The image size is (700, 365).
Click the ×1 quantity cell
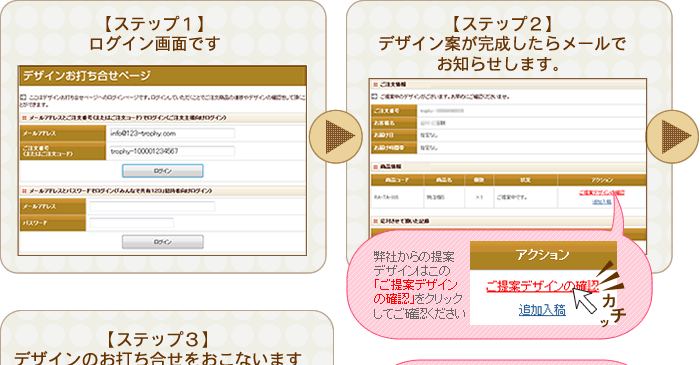(479, 197)
